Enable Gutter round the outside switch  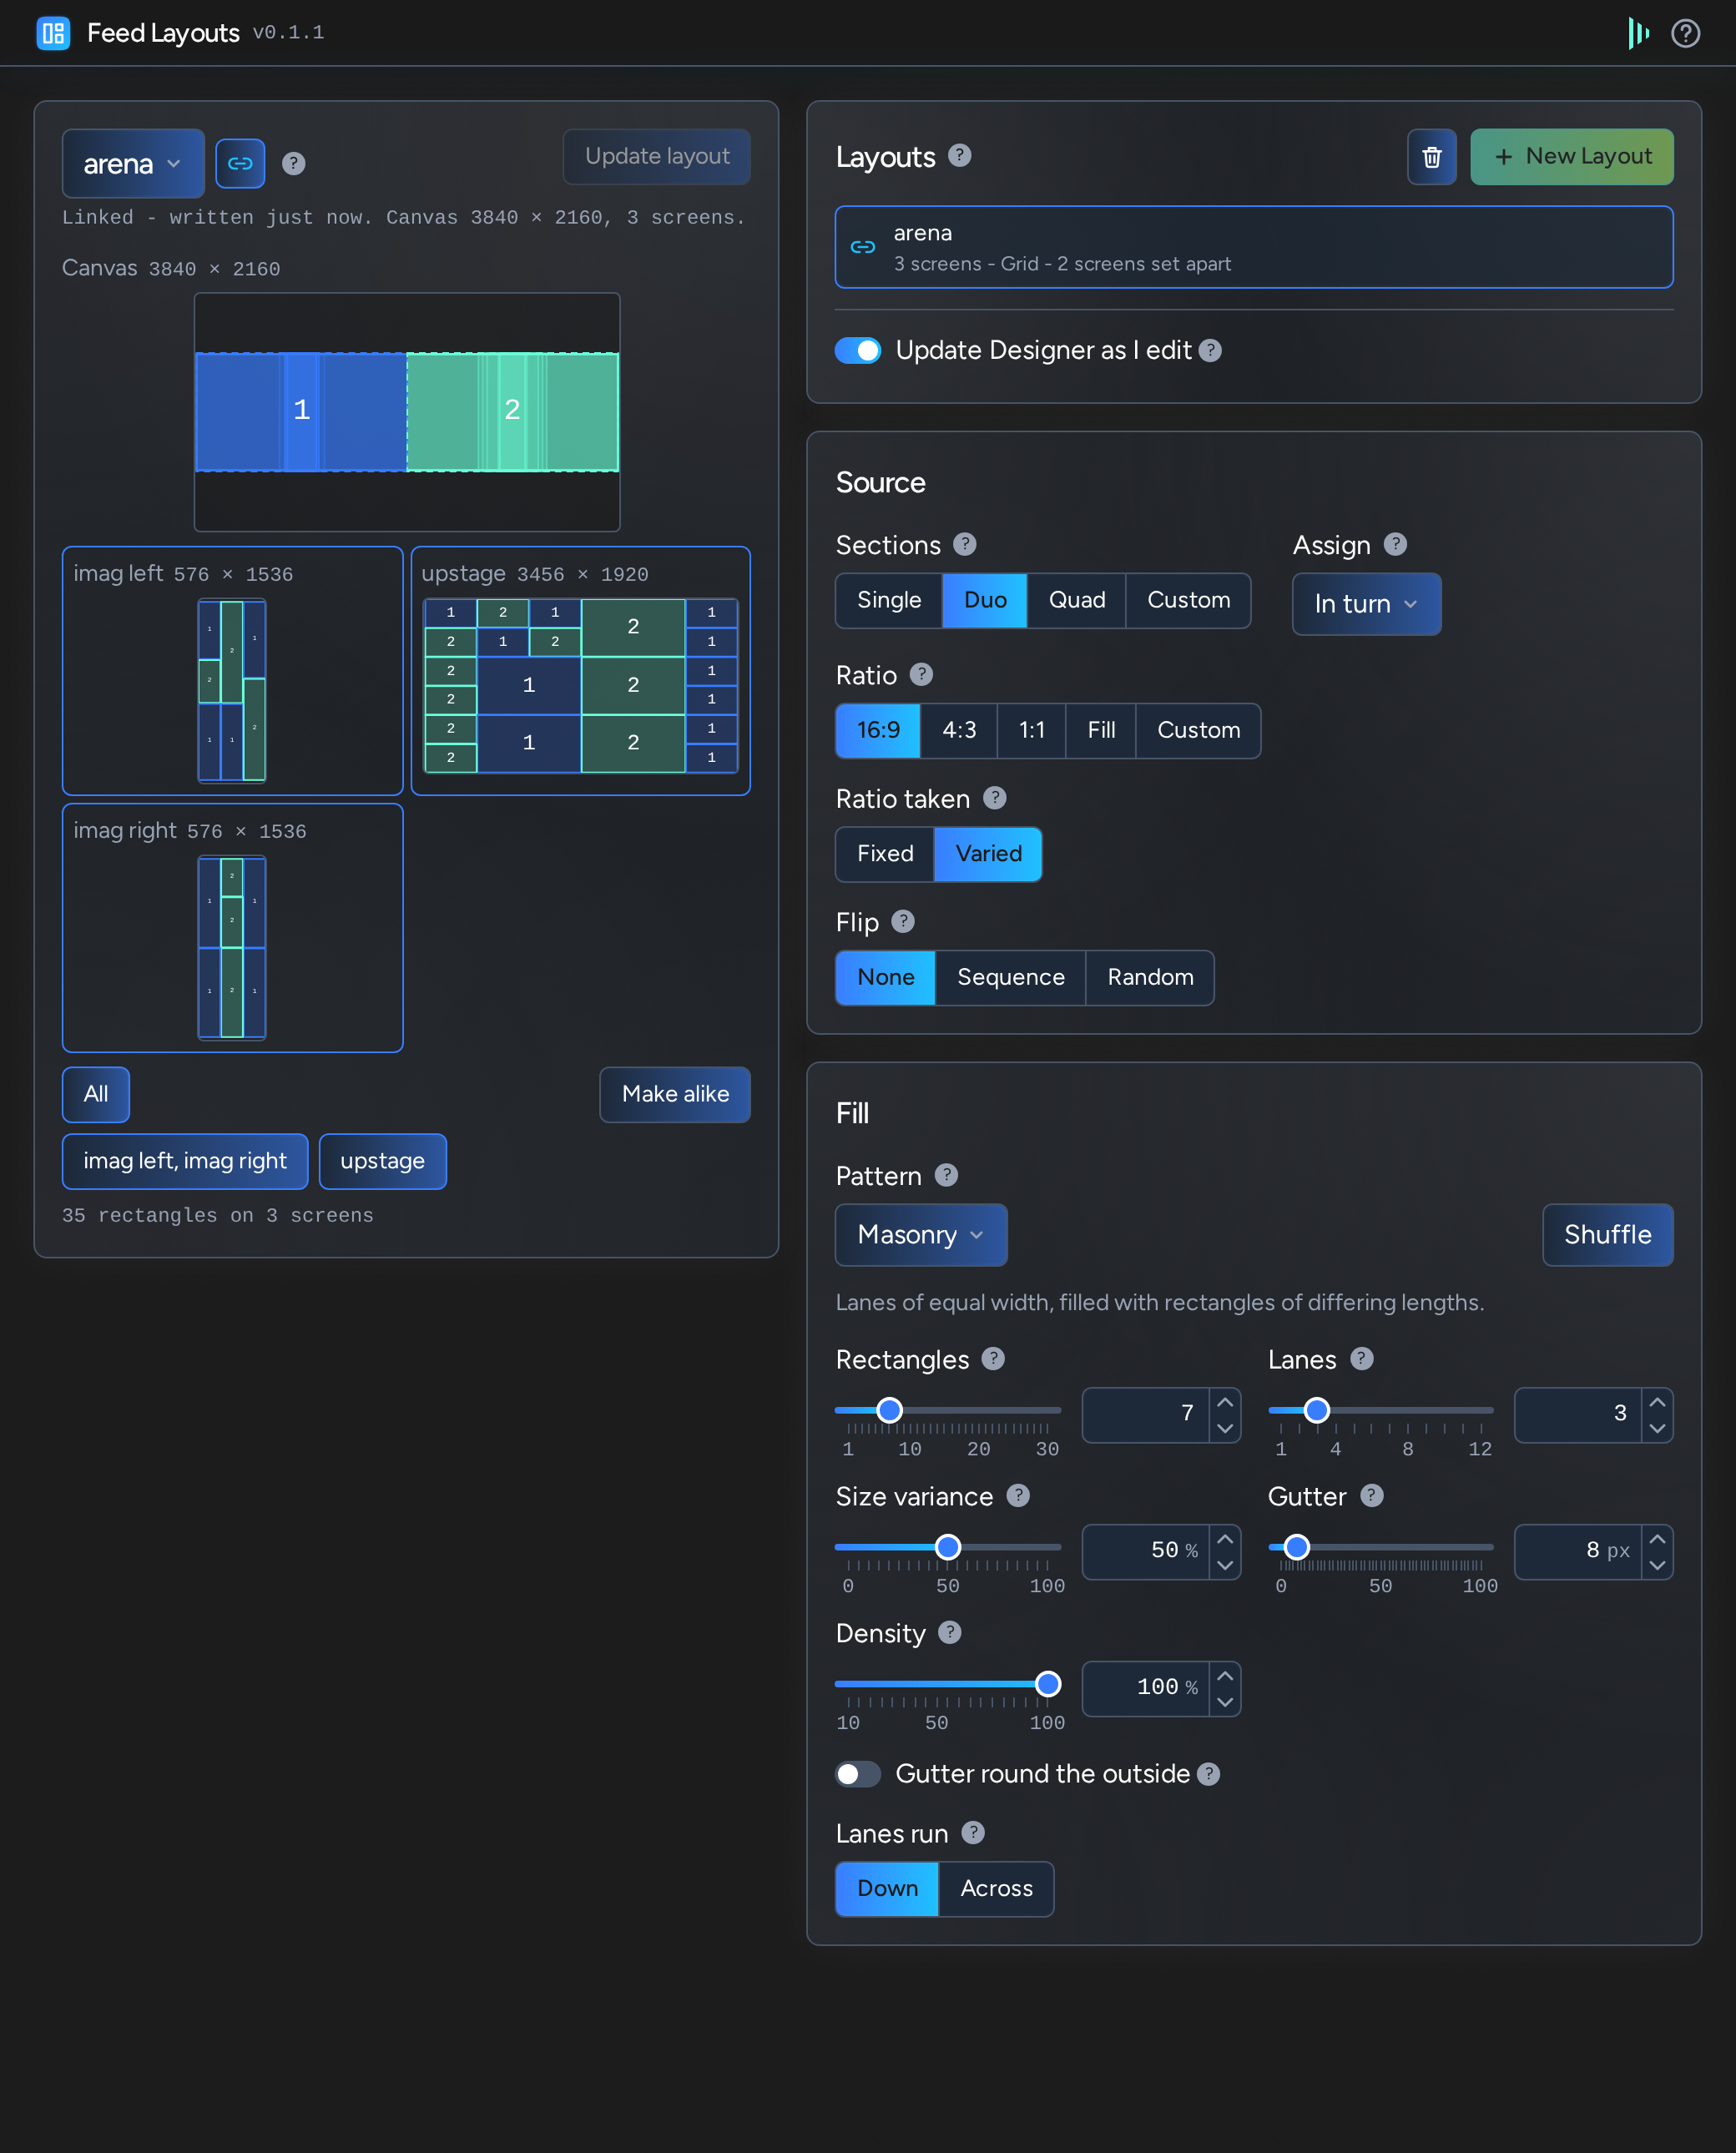858,1774
